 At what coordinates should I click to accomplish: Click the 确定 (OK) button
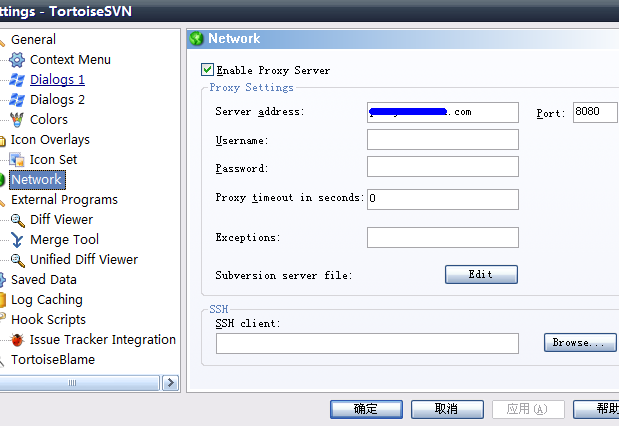click(x=366, y=409)
